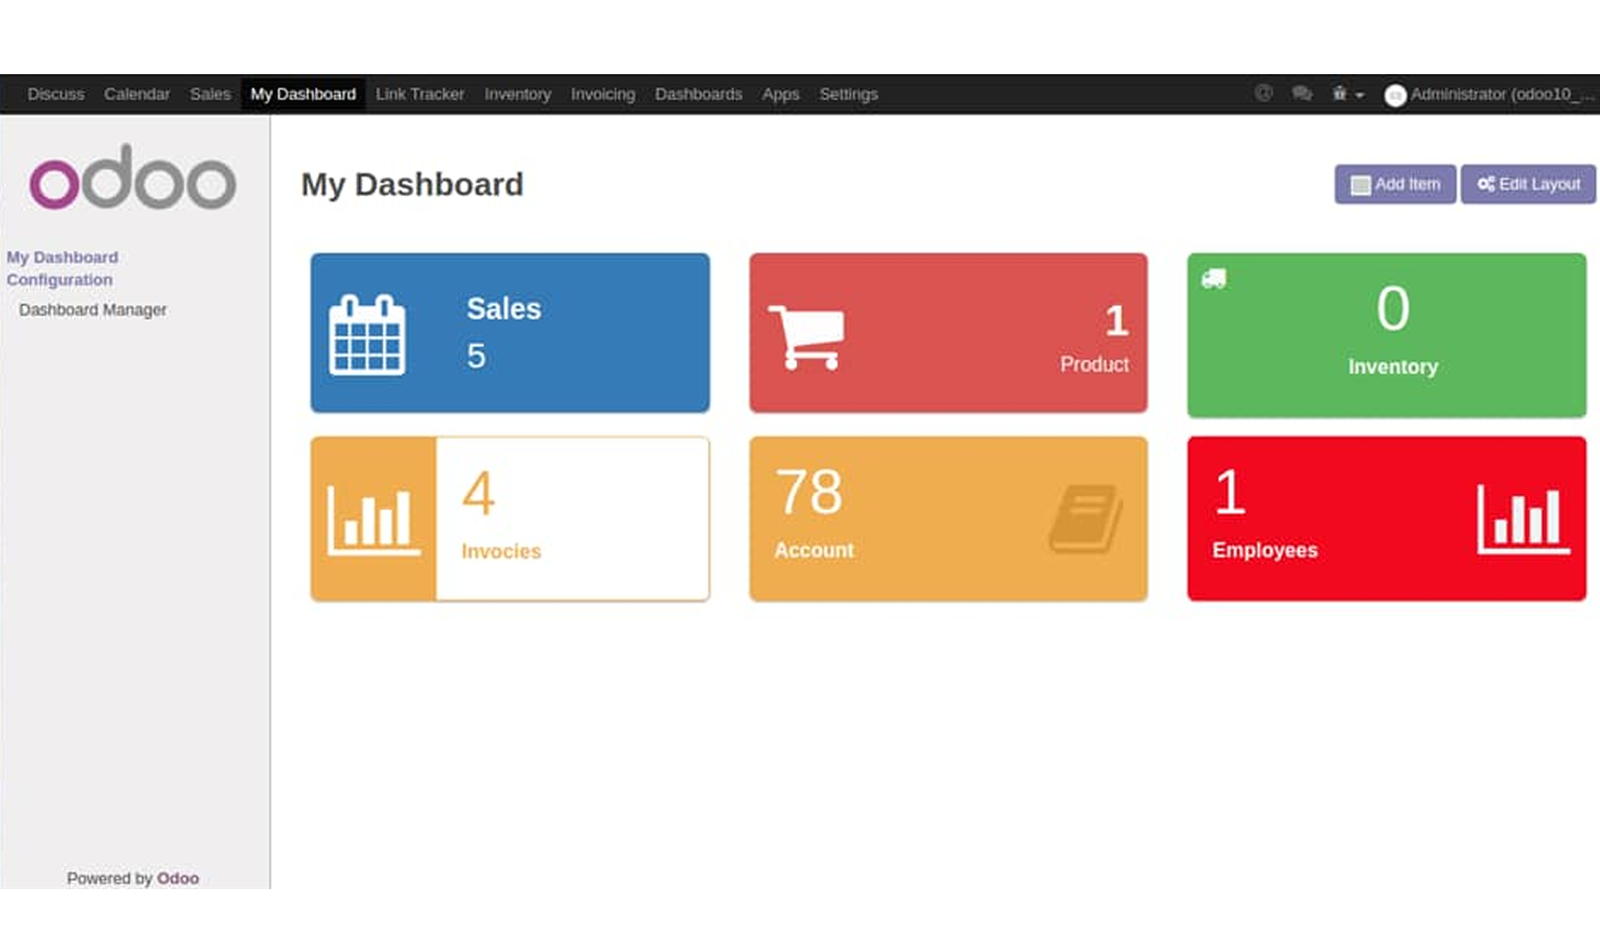
Task: Click the book icon on Account tile
Action: (1085, 518)
